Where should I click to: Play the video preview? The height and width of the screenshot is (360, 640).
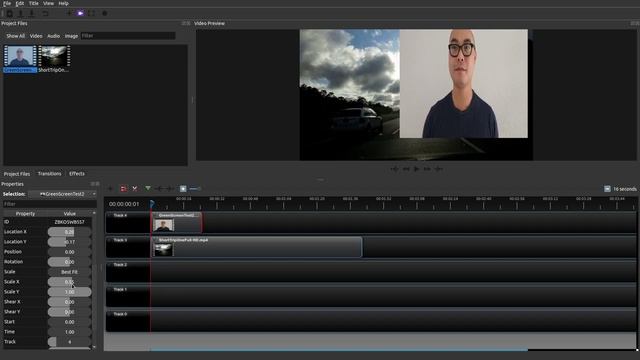416,169
